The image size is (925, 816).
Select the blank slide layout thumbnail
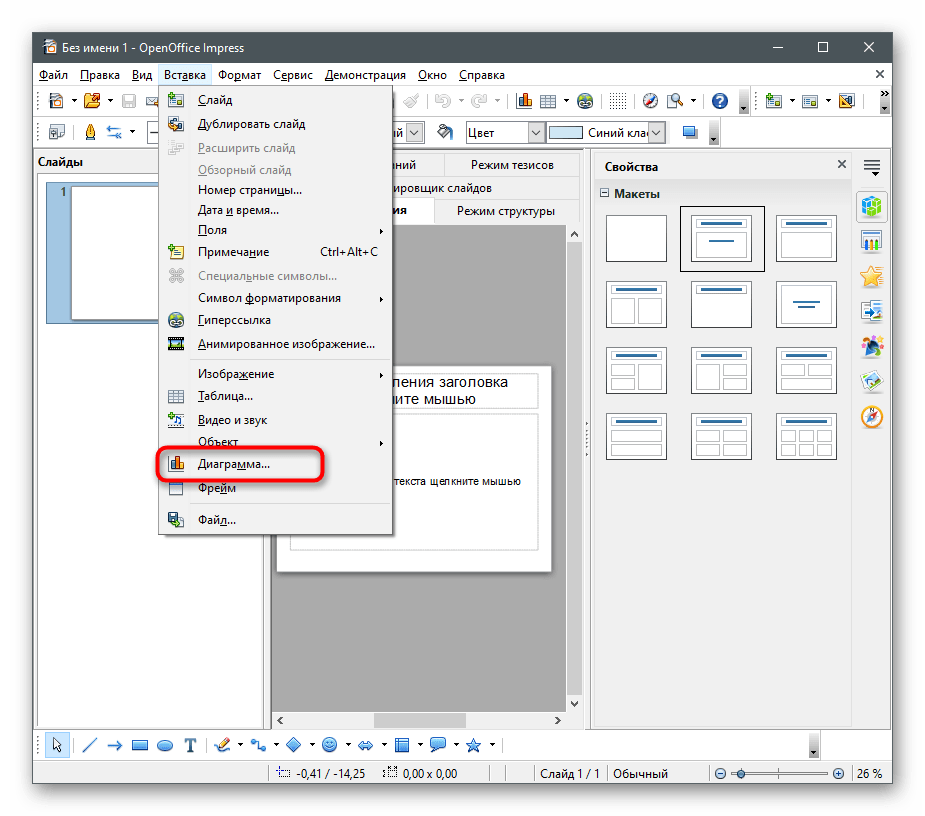point(636,238)
